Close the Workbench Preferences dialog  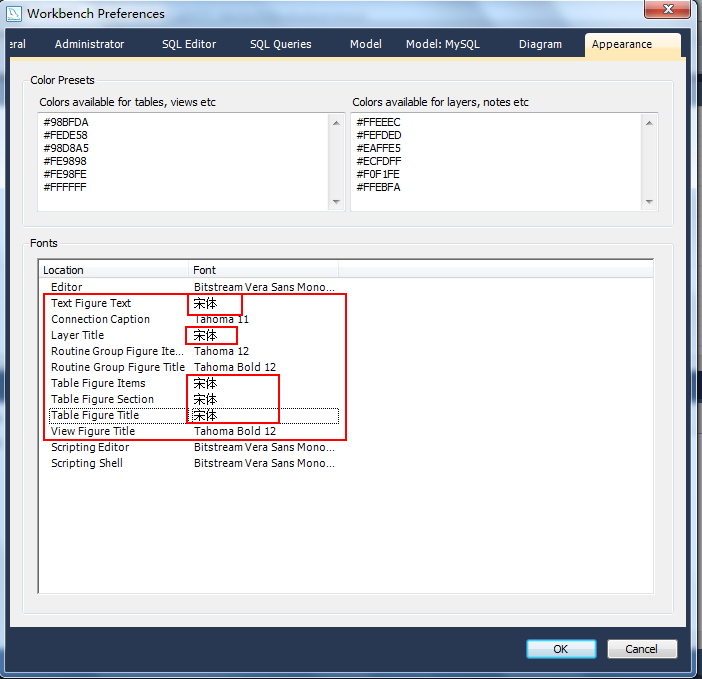667,9
